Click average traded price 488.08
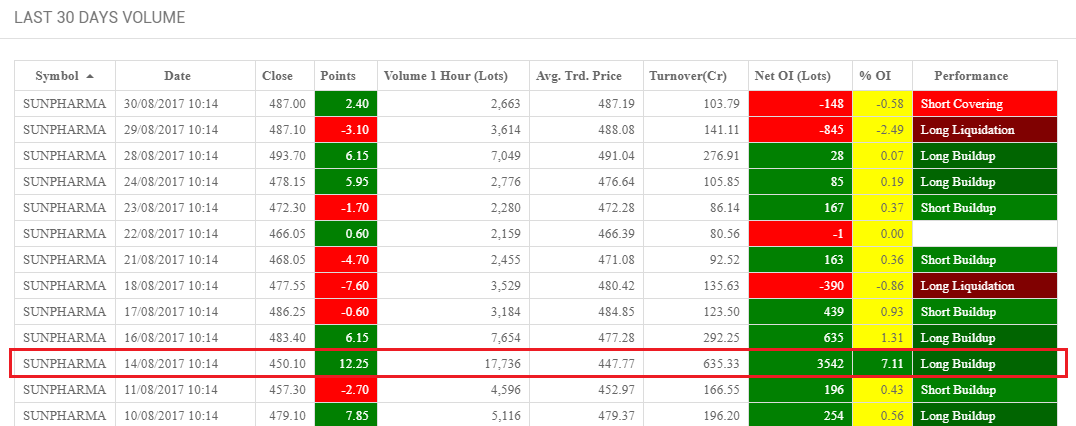This screenshot has width=1076, height=426. click(x=617, y=130)
